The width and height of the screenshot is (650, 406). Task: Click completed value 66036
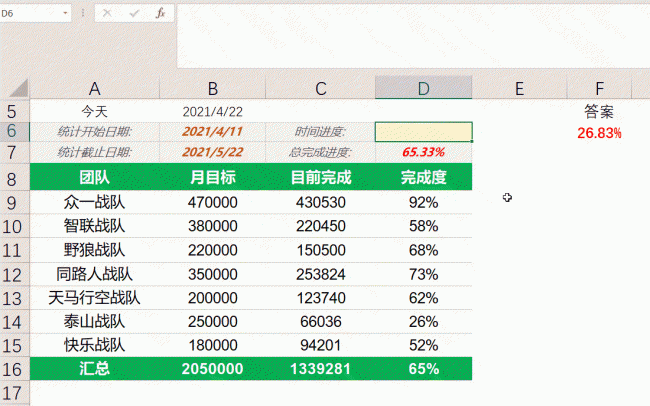coord(320,321)
